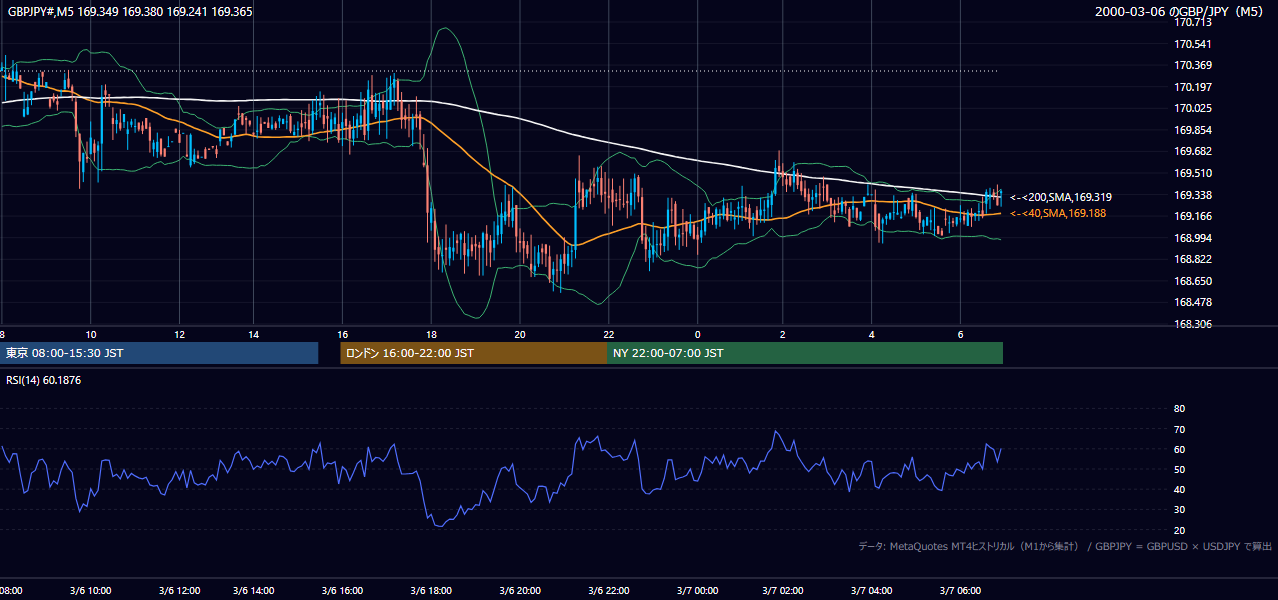Click price axis value 168.994
The image size is (1278, 600).
coord(1193,238)
